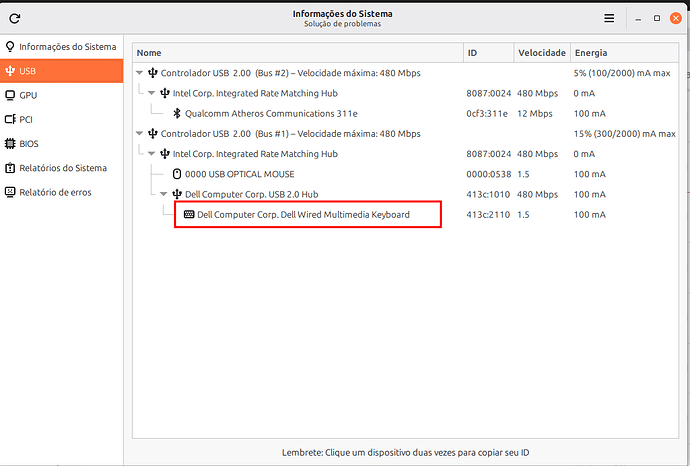
Task: Click the Solução de problemas subtitle
Action: click(342, 24)
